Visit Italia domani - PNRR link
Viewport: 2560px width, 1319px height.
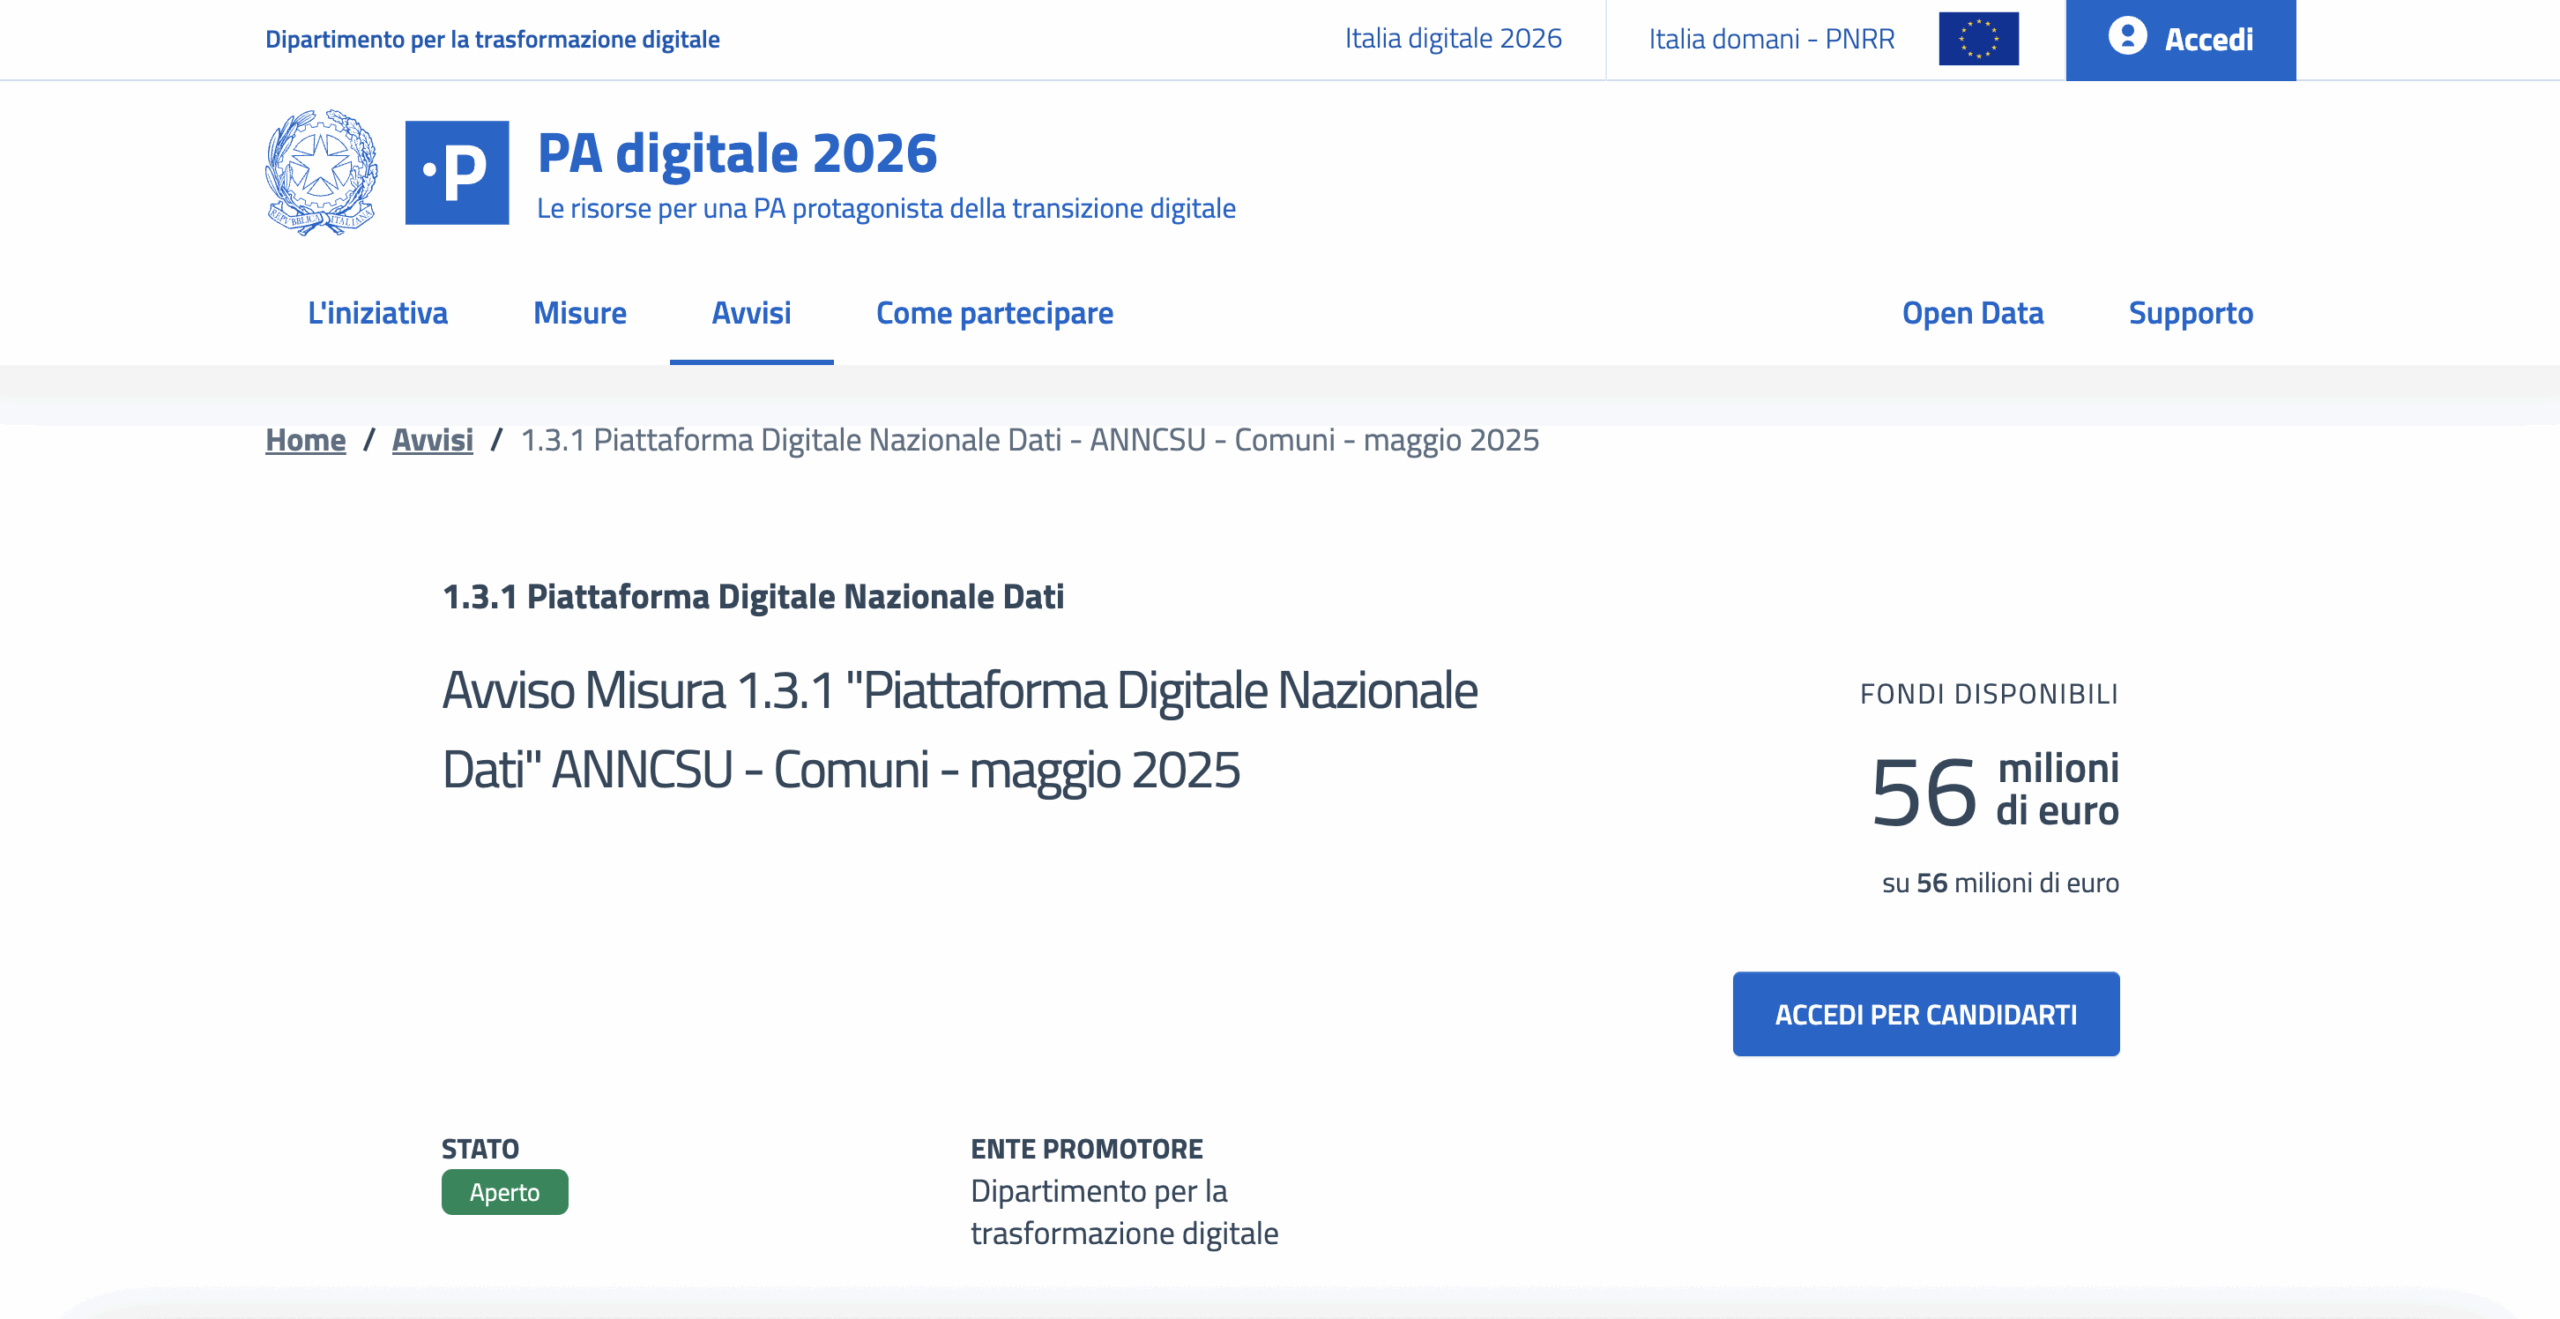point(1771,39)
